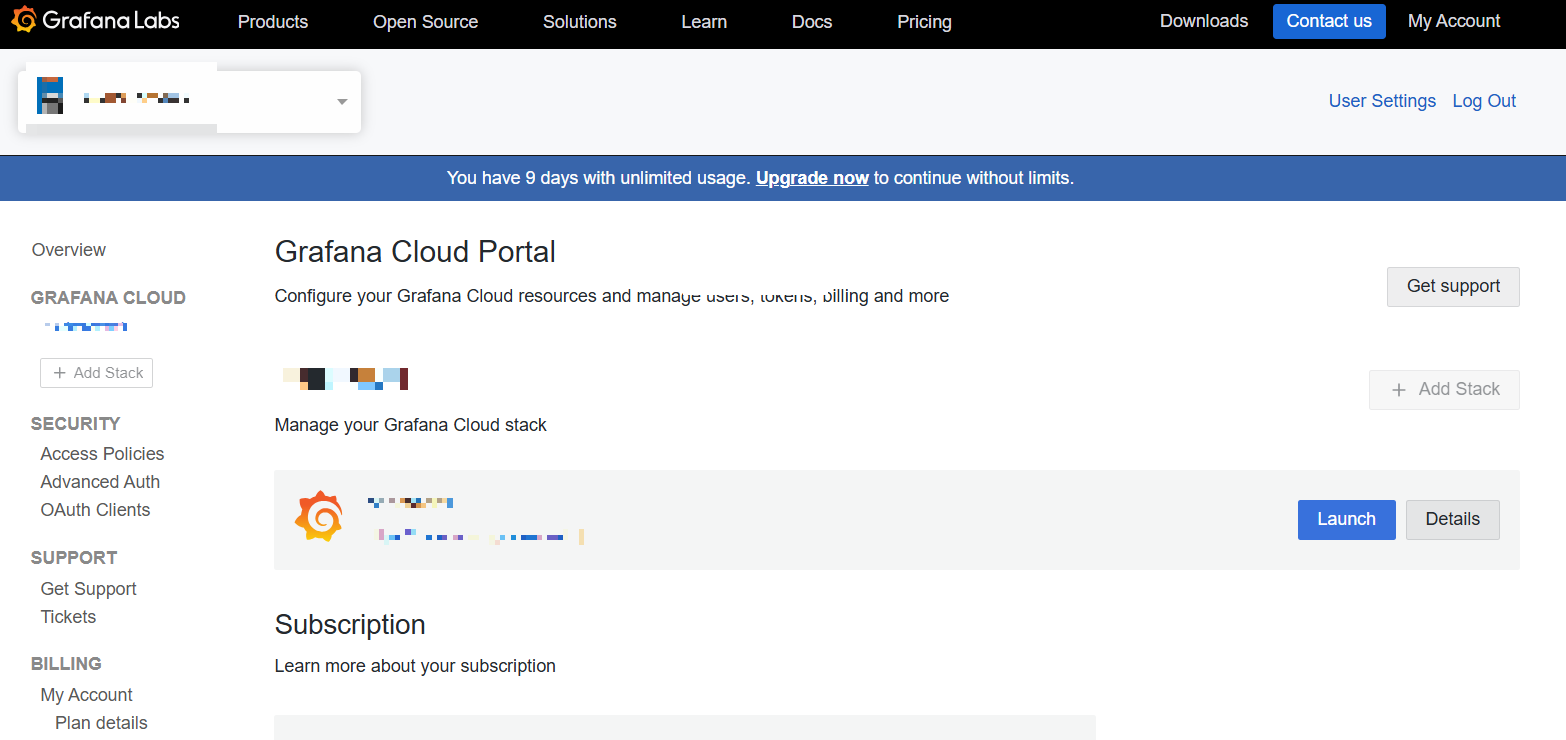1566x740 pixels.
Task: Open the Solutions menu
Action: (580, 21)
